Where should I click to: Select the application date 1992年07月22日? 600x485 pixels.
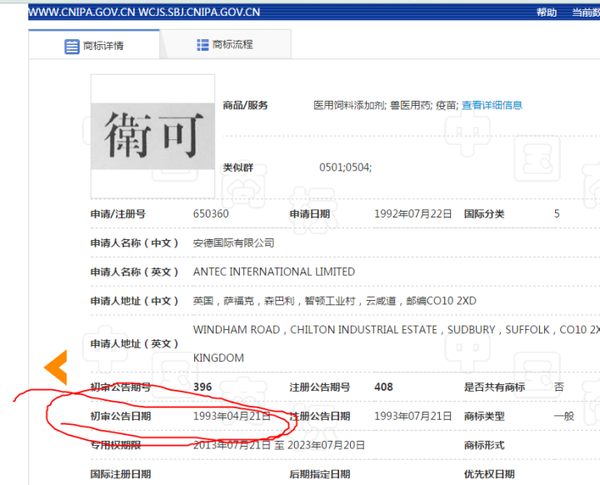click(x=413, y=214)
